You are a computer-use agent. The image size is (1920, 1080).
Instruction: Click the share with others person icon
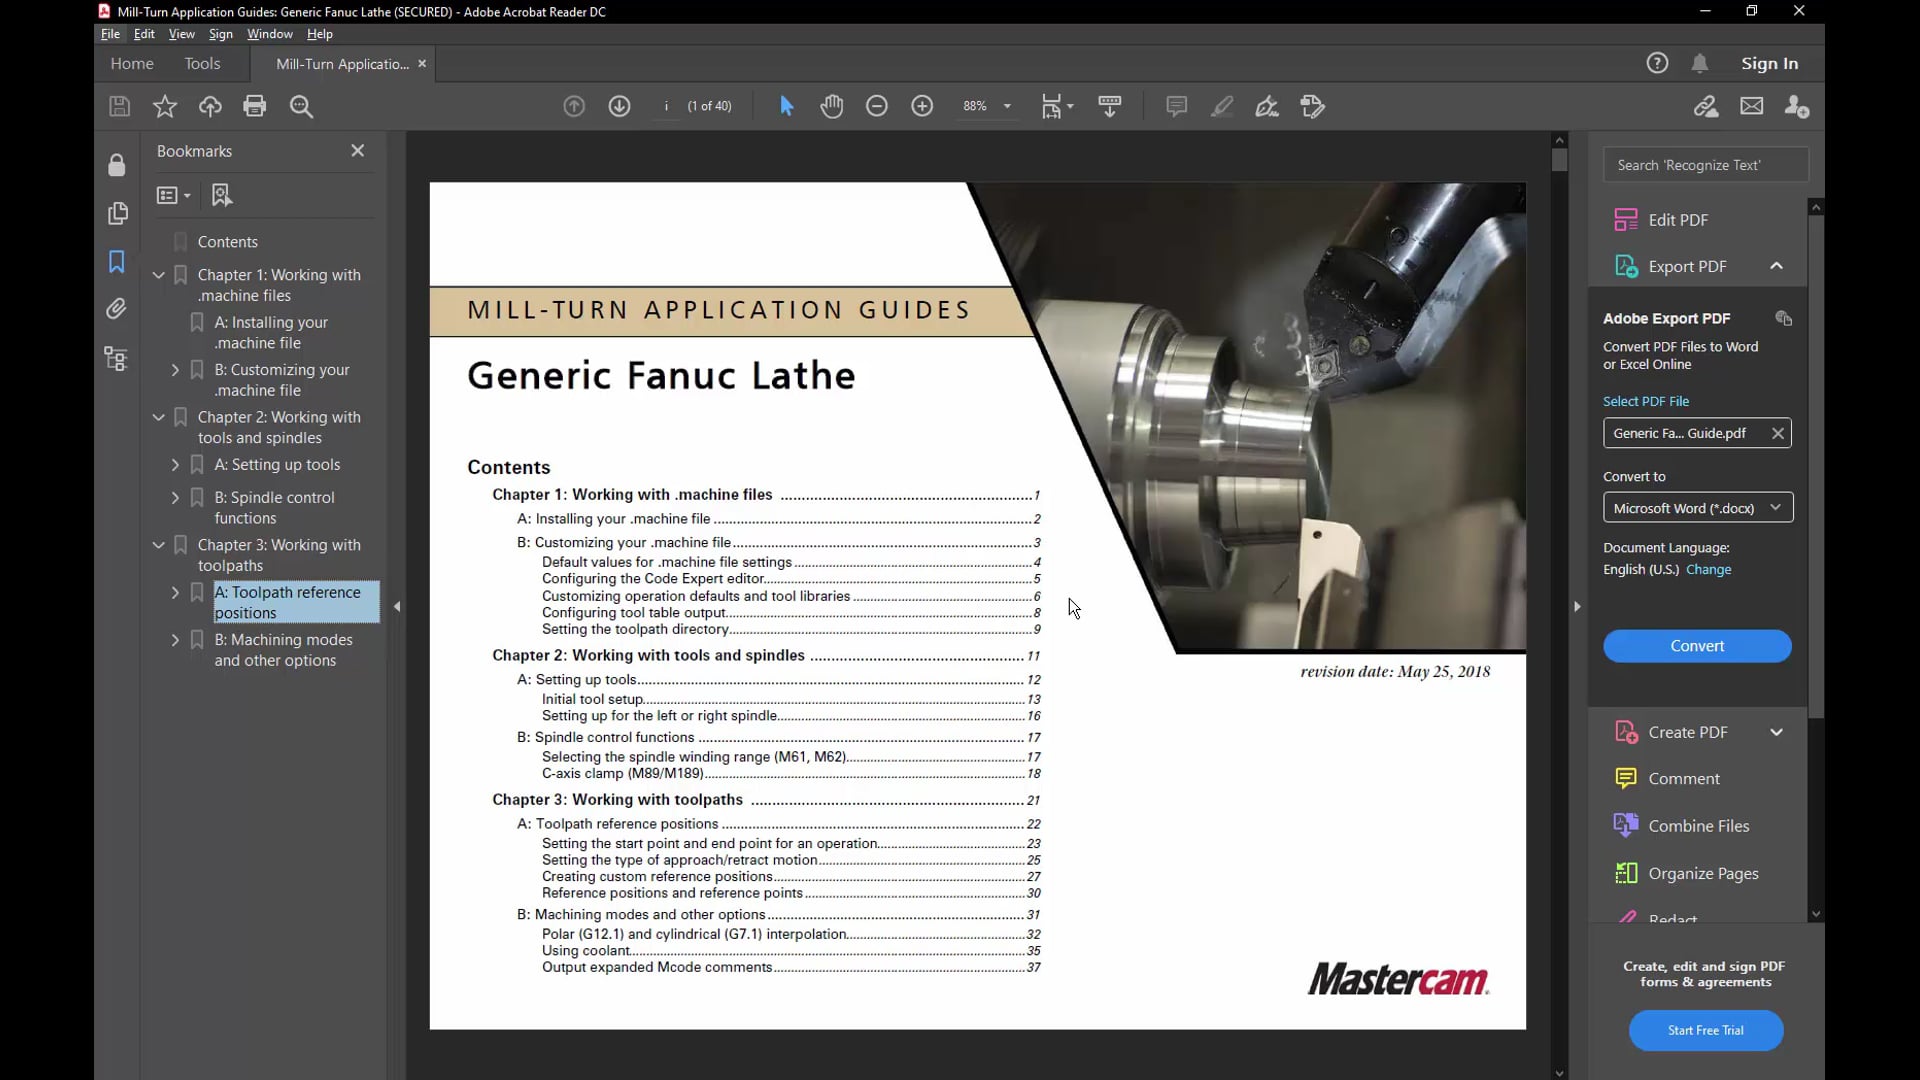tap(1797, 106)
